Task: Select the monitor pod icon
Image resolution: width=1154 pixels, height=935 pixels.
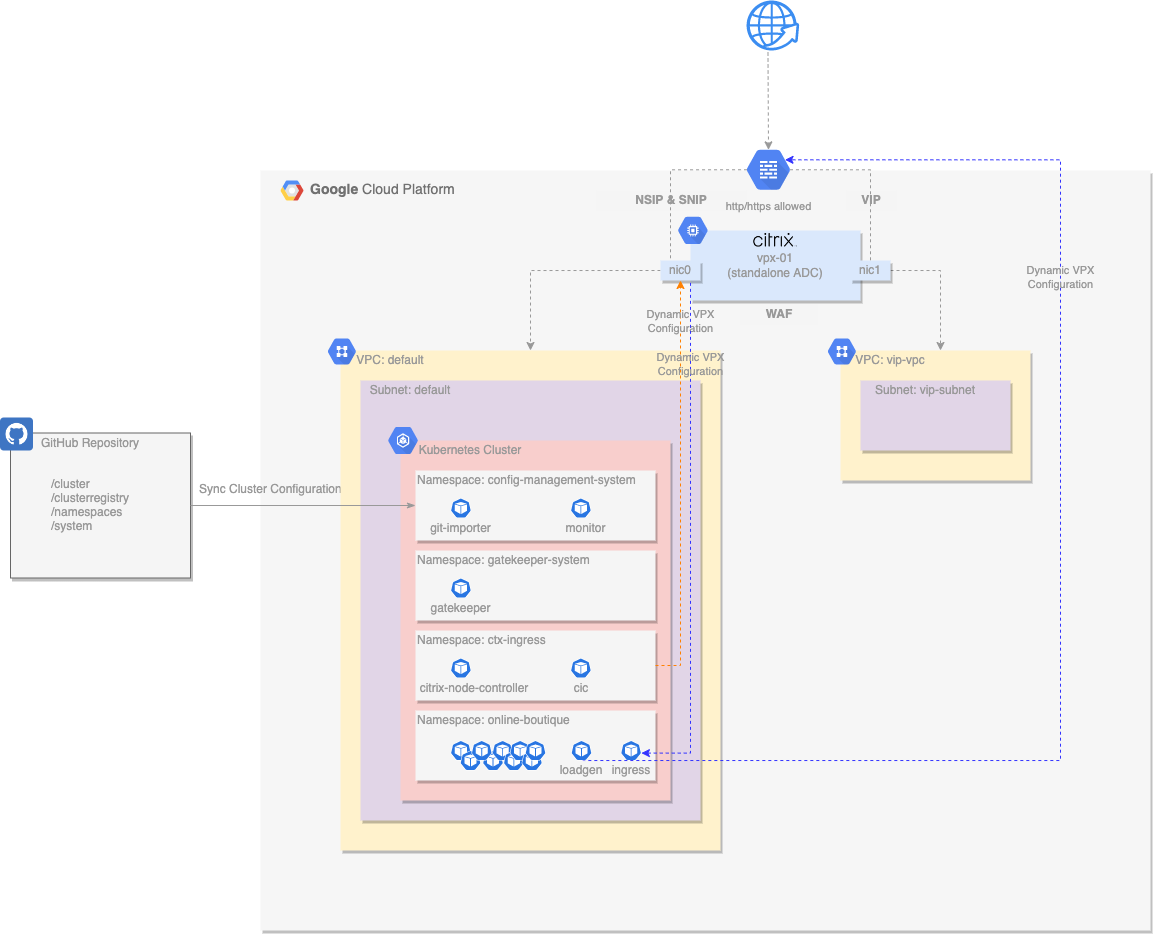Action: tap(581, 508)
